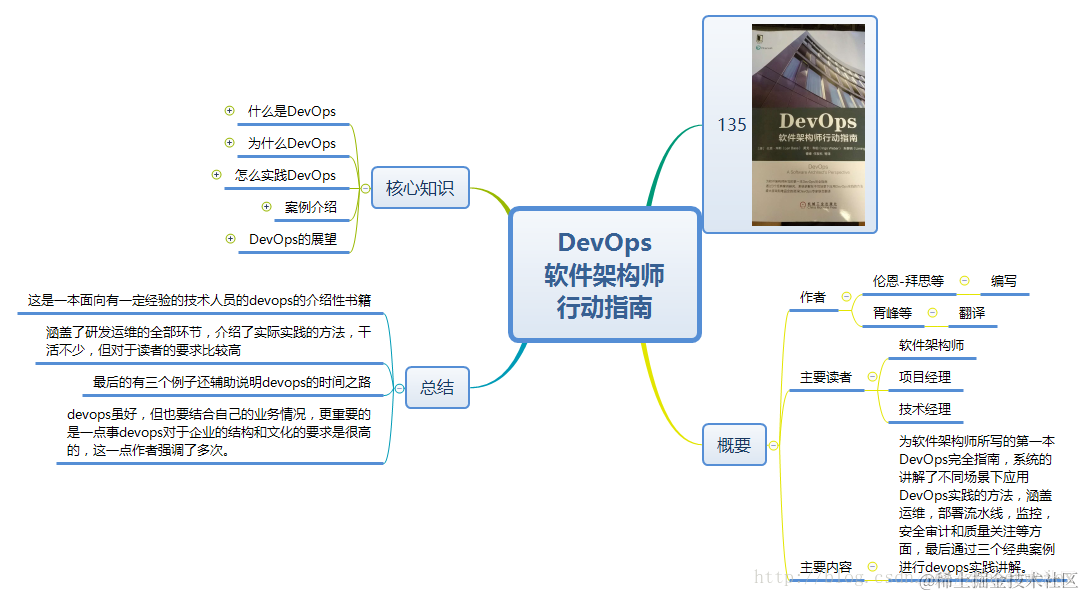Image resolution: width=1085 pixels, height=597 pixels.
Task: Collapse the 编写 relationship node
Action: [964, 280]
